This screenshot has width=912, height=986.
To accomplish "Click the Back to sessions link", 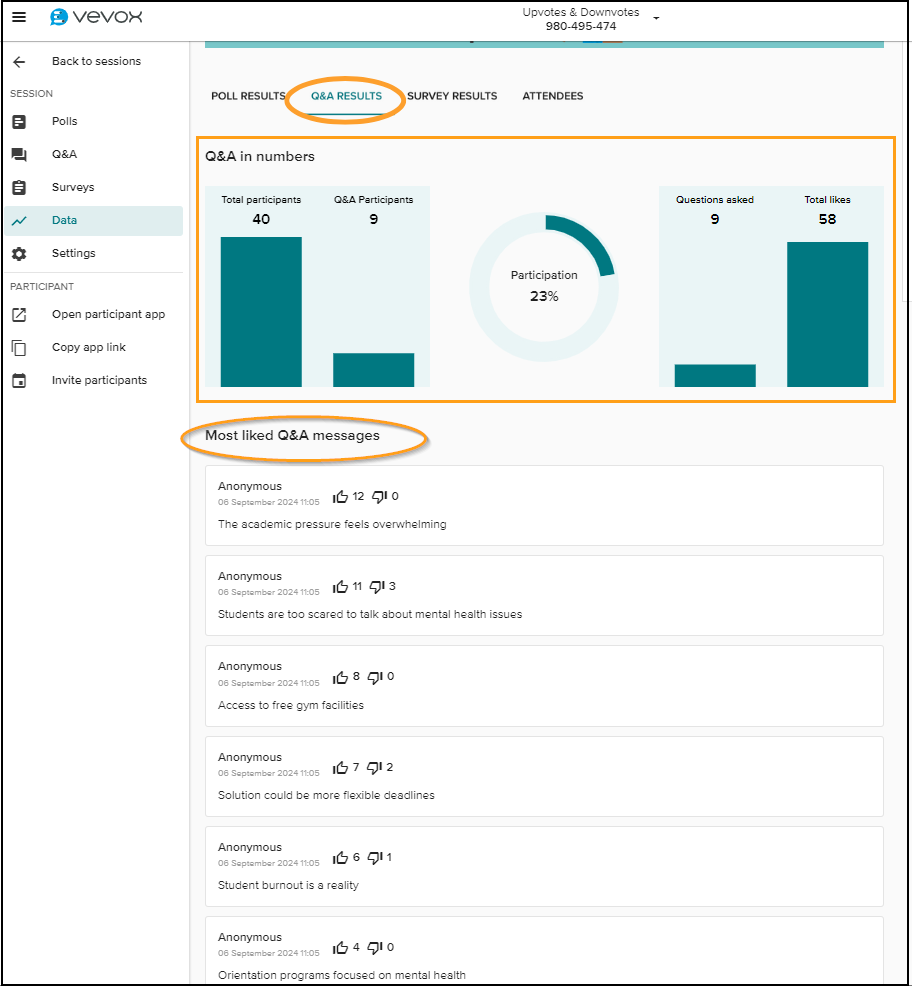I will pos(96,62).
